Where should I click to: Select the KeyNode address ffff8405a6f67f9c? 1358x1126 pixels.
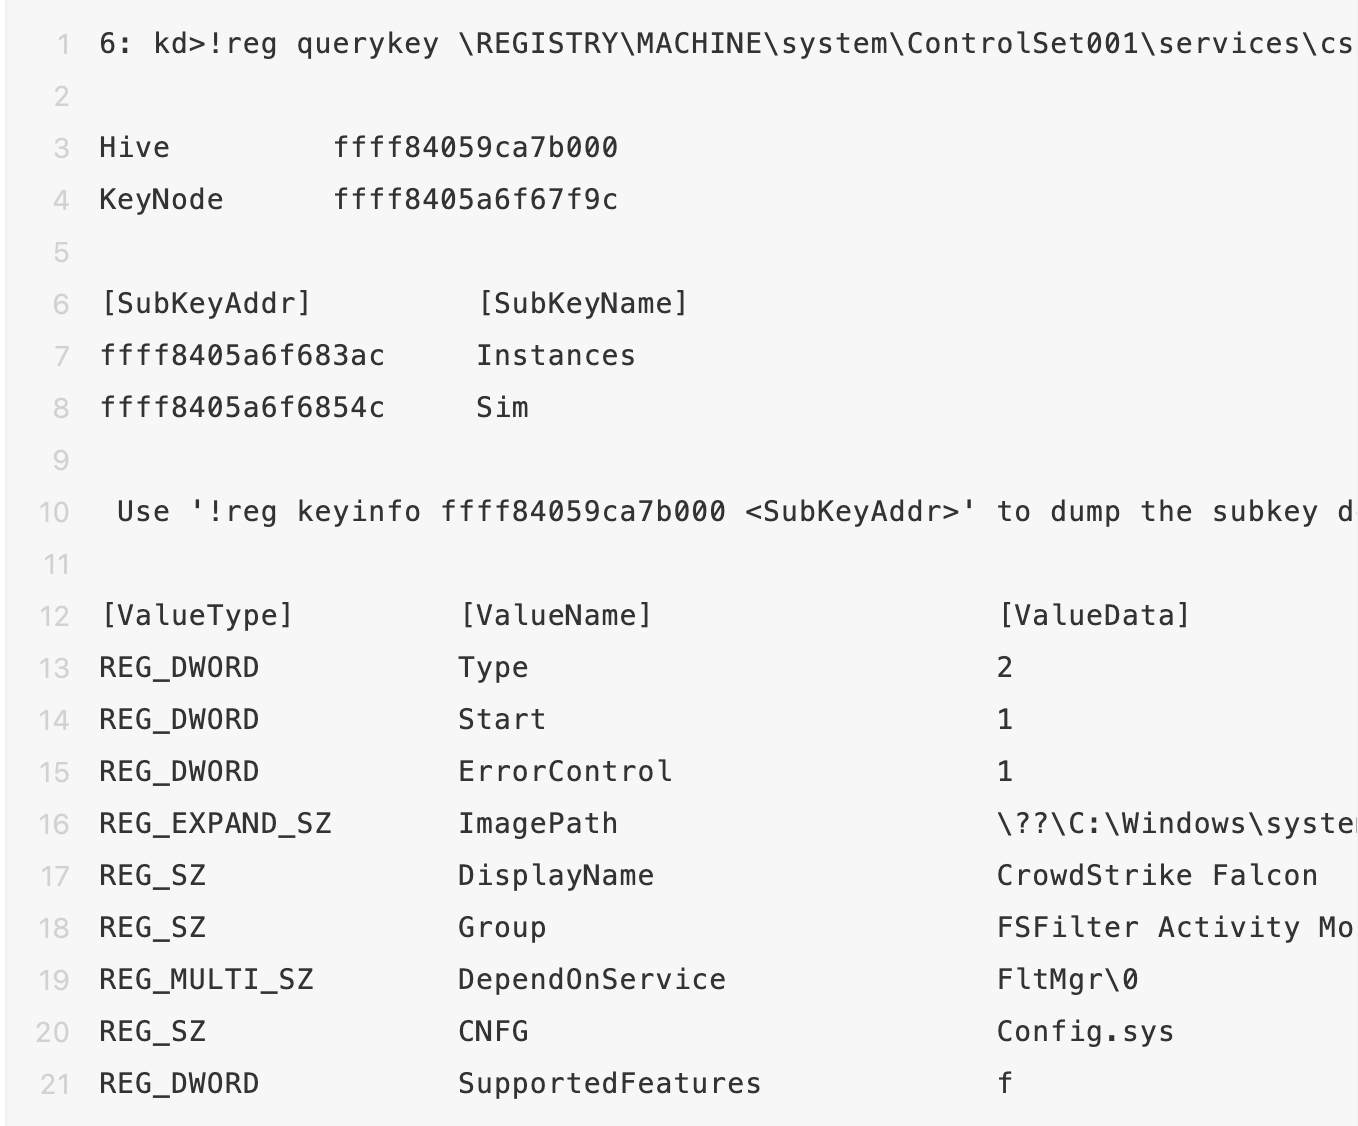pyautogui.click(x=475, y=200)
